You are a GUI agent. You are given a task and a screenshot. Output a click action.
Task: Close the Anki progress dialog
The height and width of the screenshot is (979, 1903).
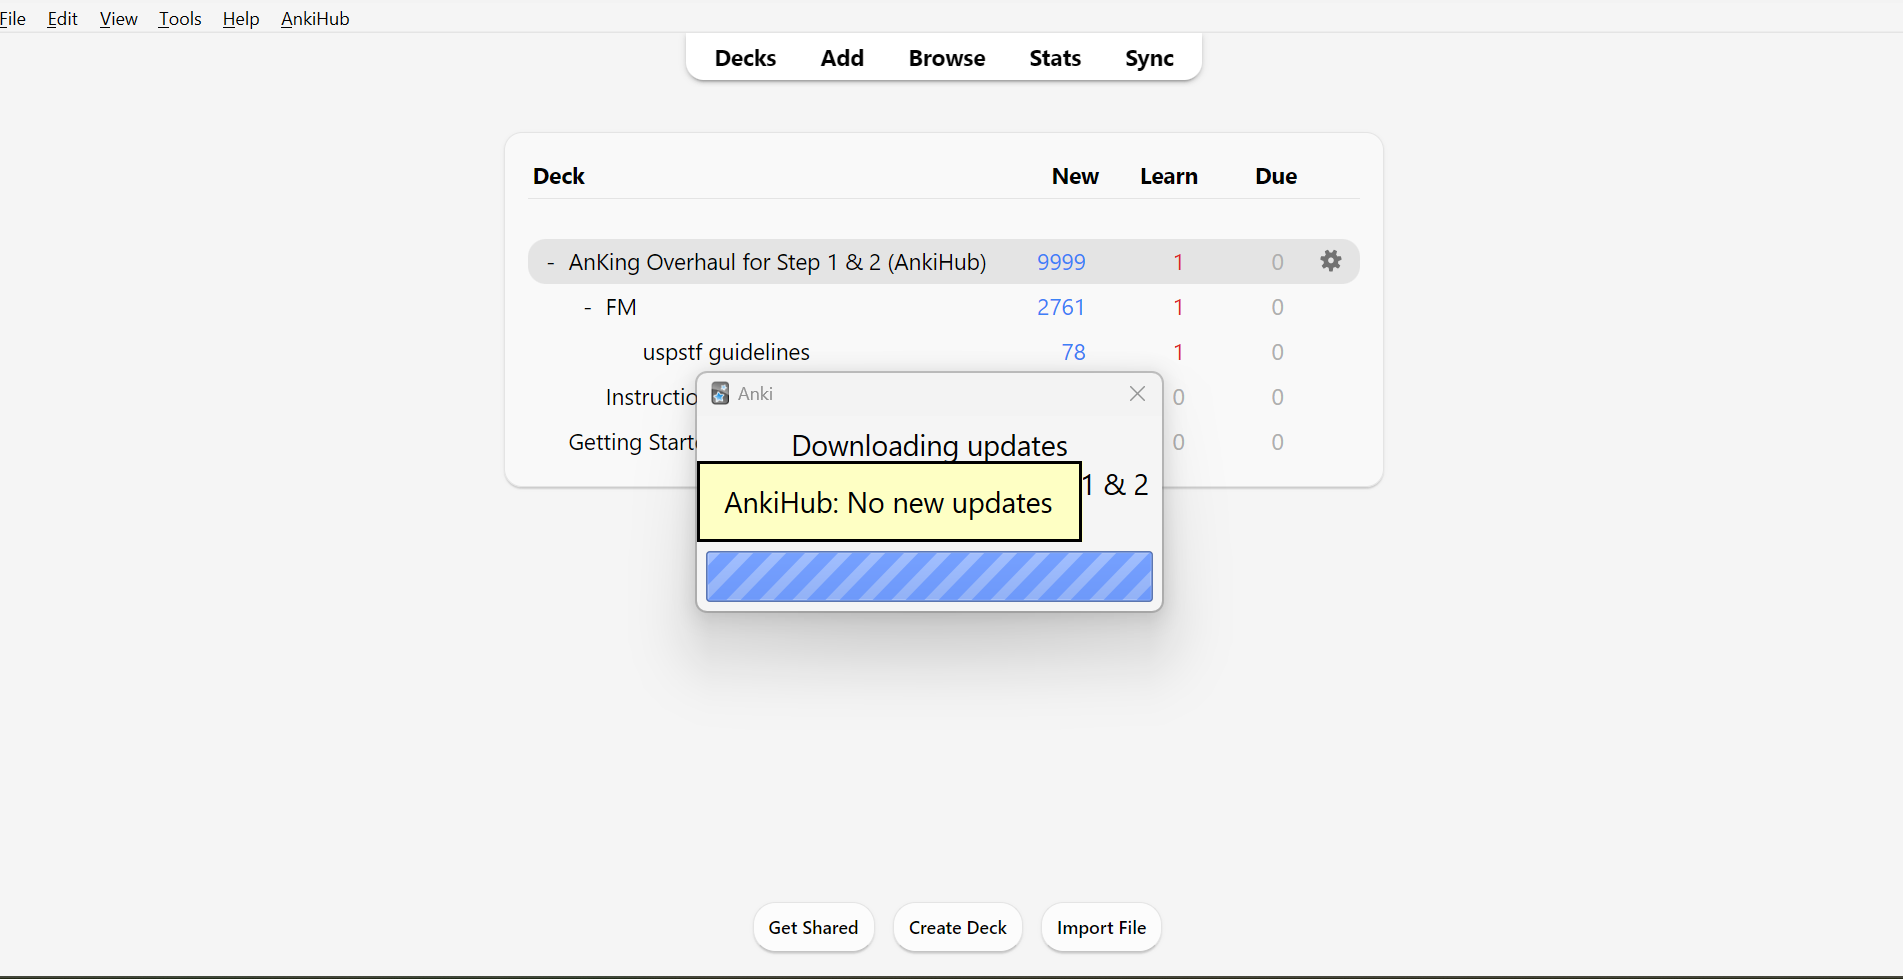tap(1137, 394)
